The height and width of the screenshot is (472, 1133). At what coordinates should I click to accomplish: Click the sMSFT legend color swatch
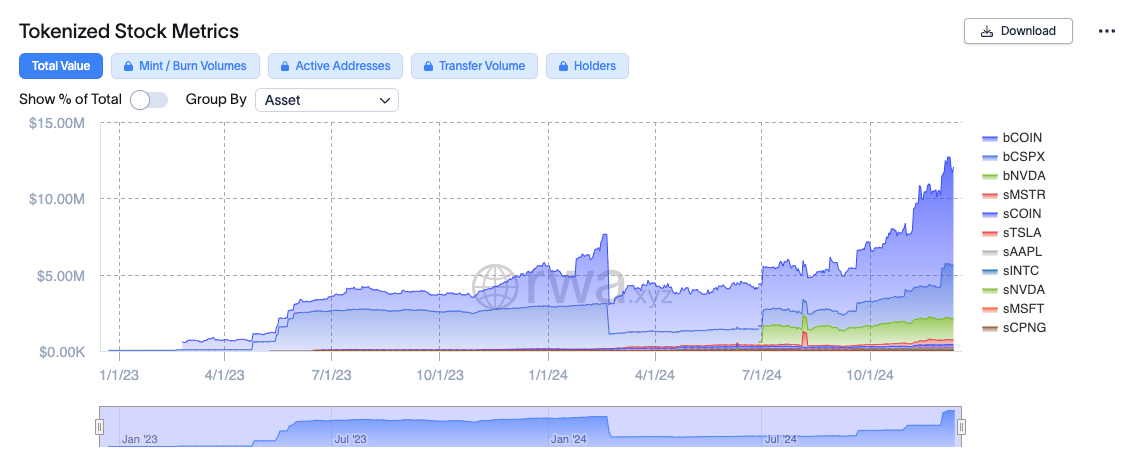click(990, 309)
